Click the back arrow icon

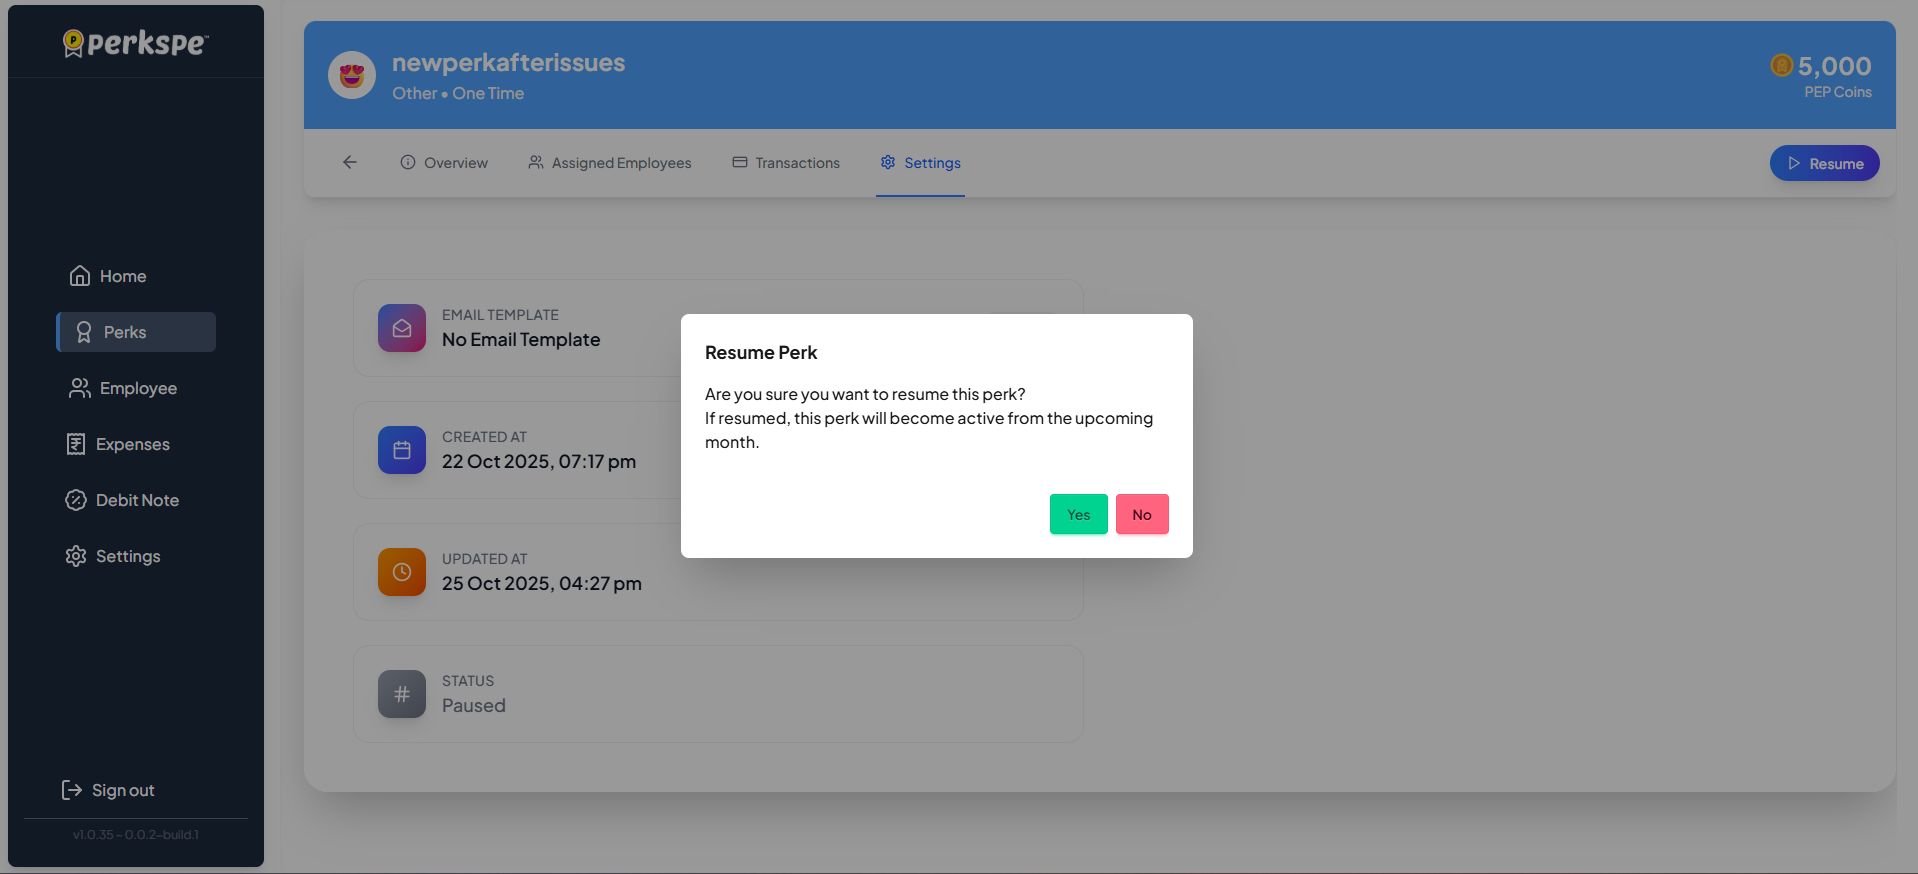[x=350, y=162]
